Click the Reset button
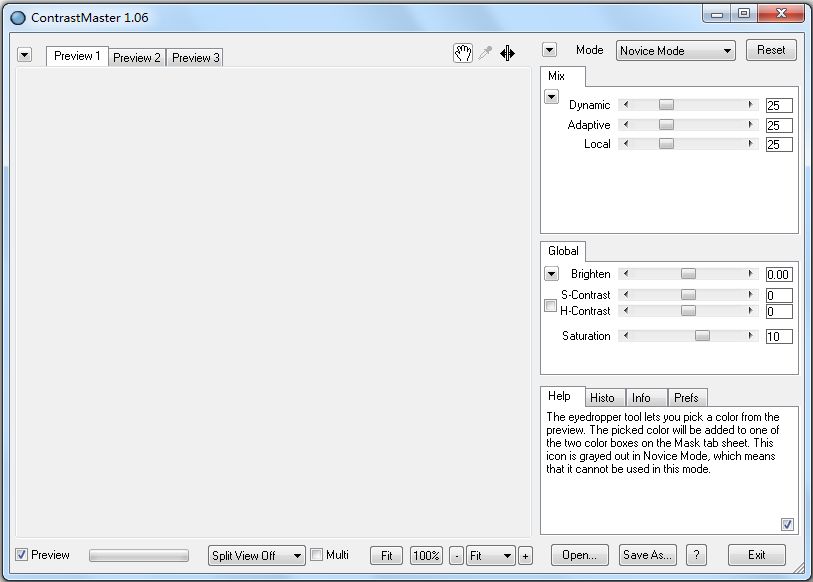The height and width of the screenshot is (582, 813). pos(771,50)
